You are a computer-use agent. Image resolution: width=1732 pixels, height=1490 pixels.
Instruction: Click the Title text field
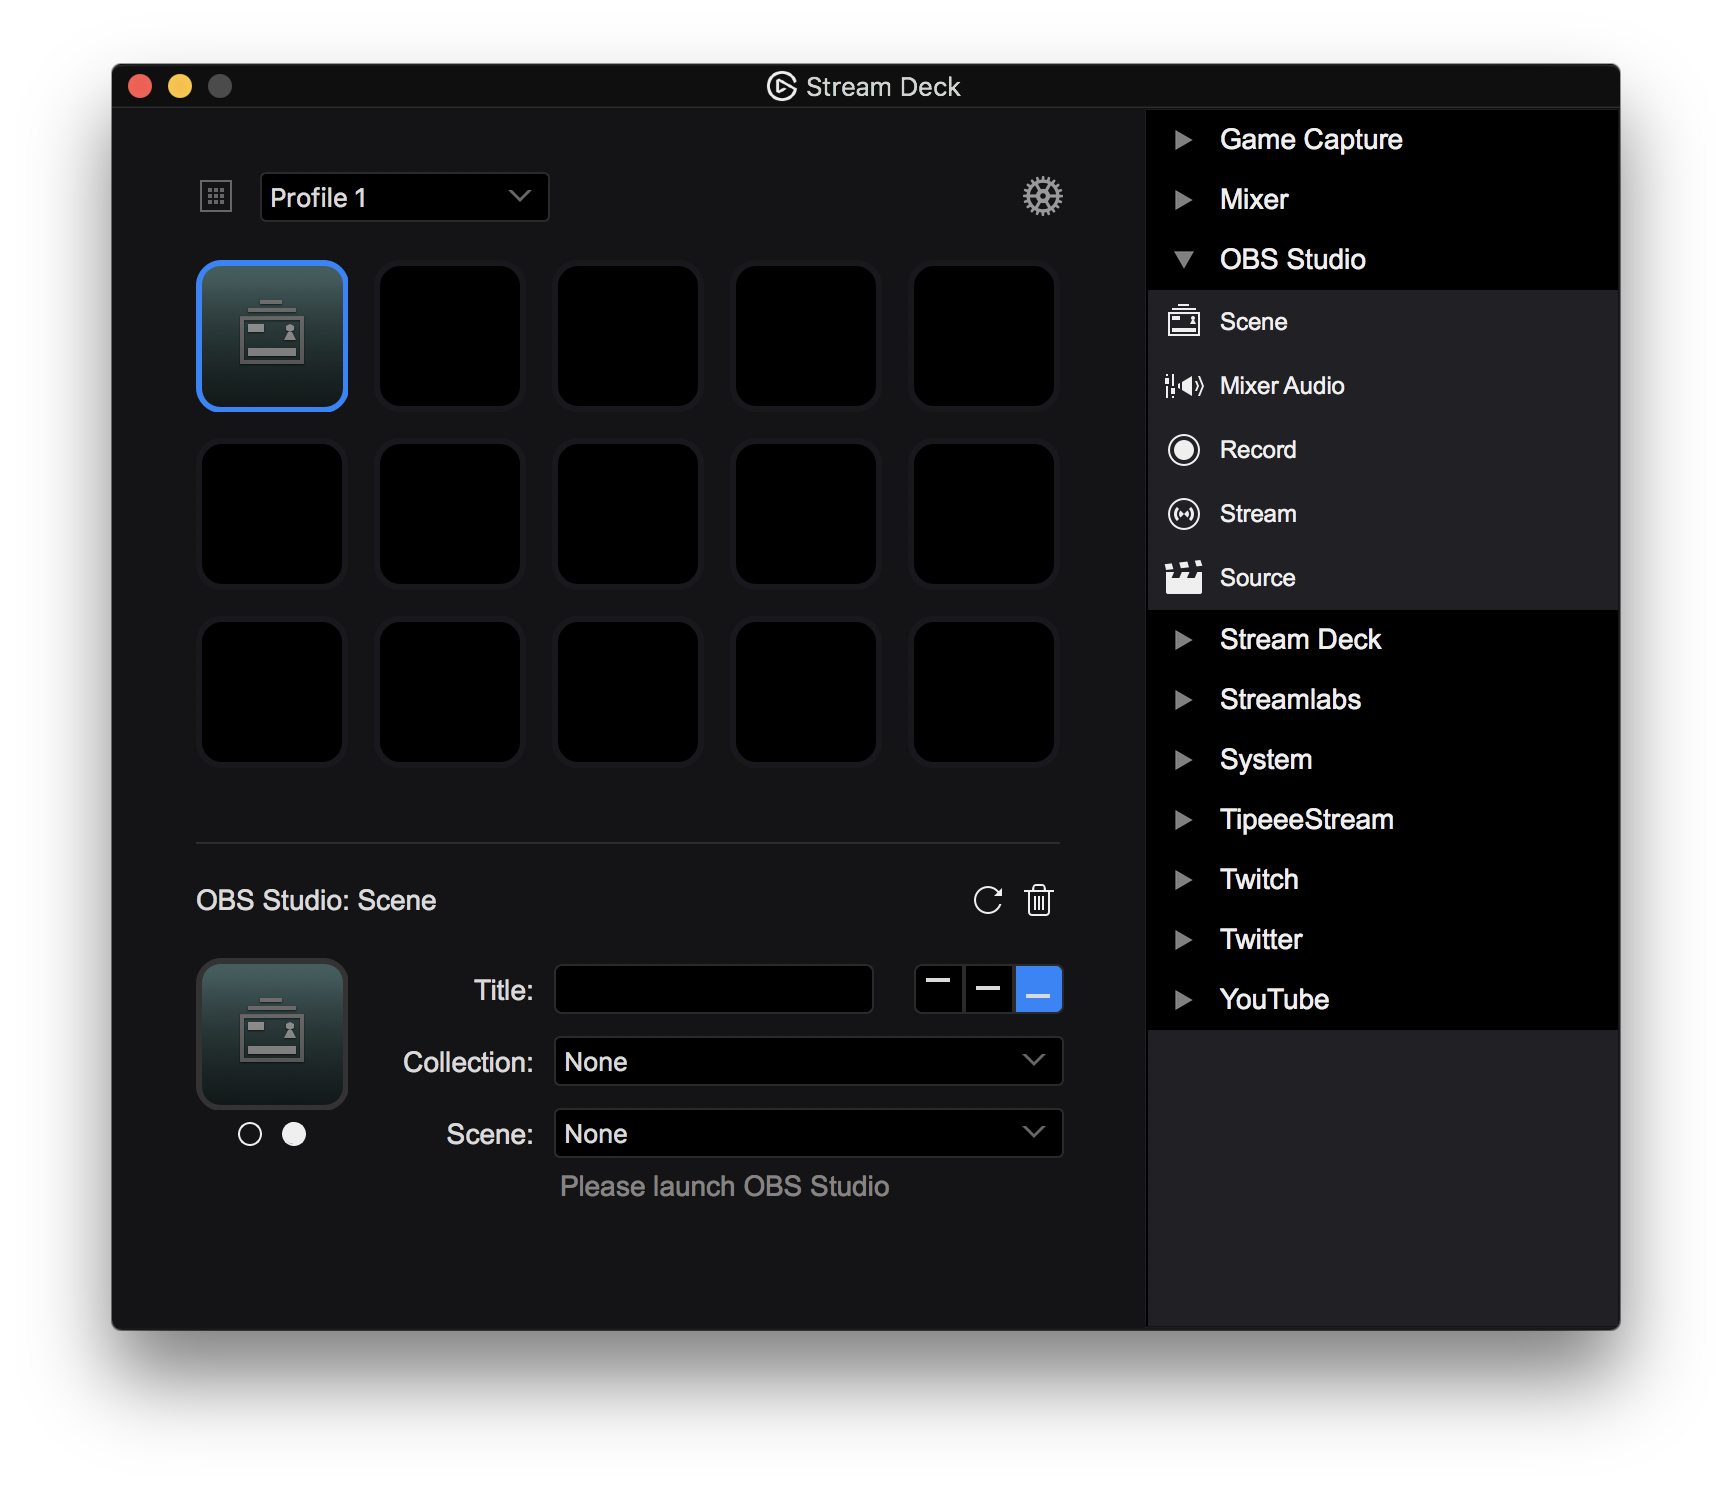[714, 989]
